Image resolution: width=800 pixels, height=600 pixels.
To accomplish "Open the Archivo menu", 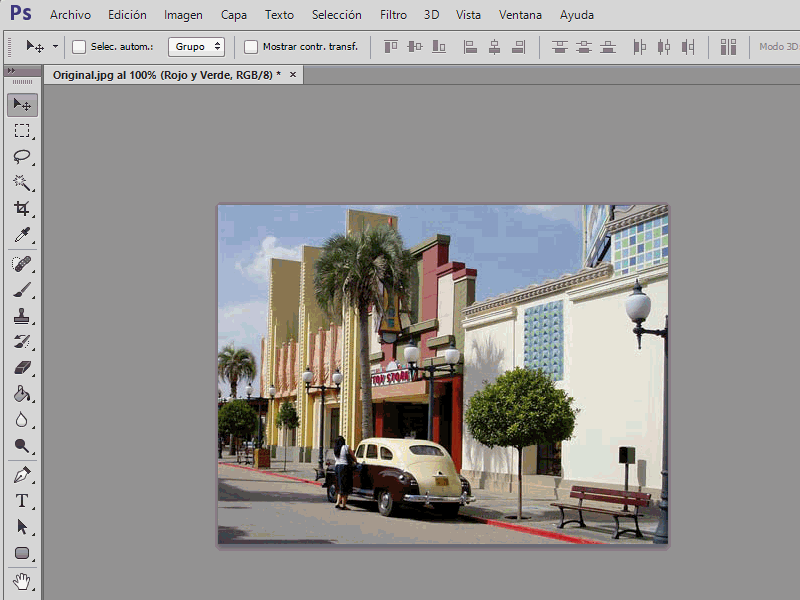I will click(x=70, y=15).
